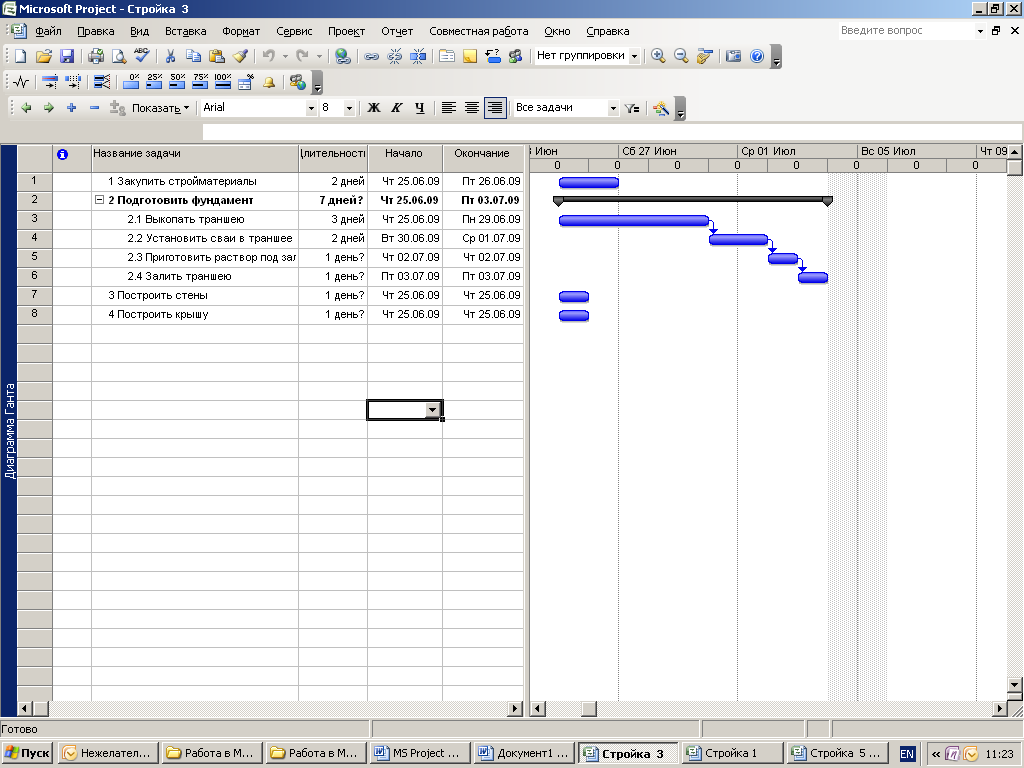Screen dimensions: 1024x768
Task: Open the Файл menu
Action: [48, 31]
